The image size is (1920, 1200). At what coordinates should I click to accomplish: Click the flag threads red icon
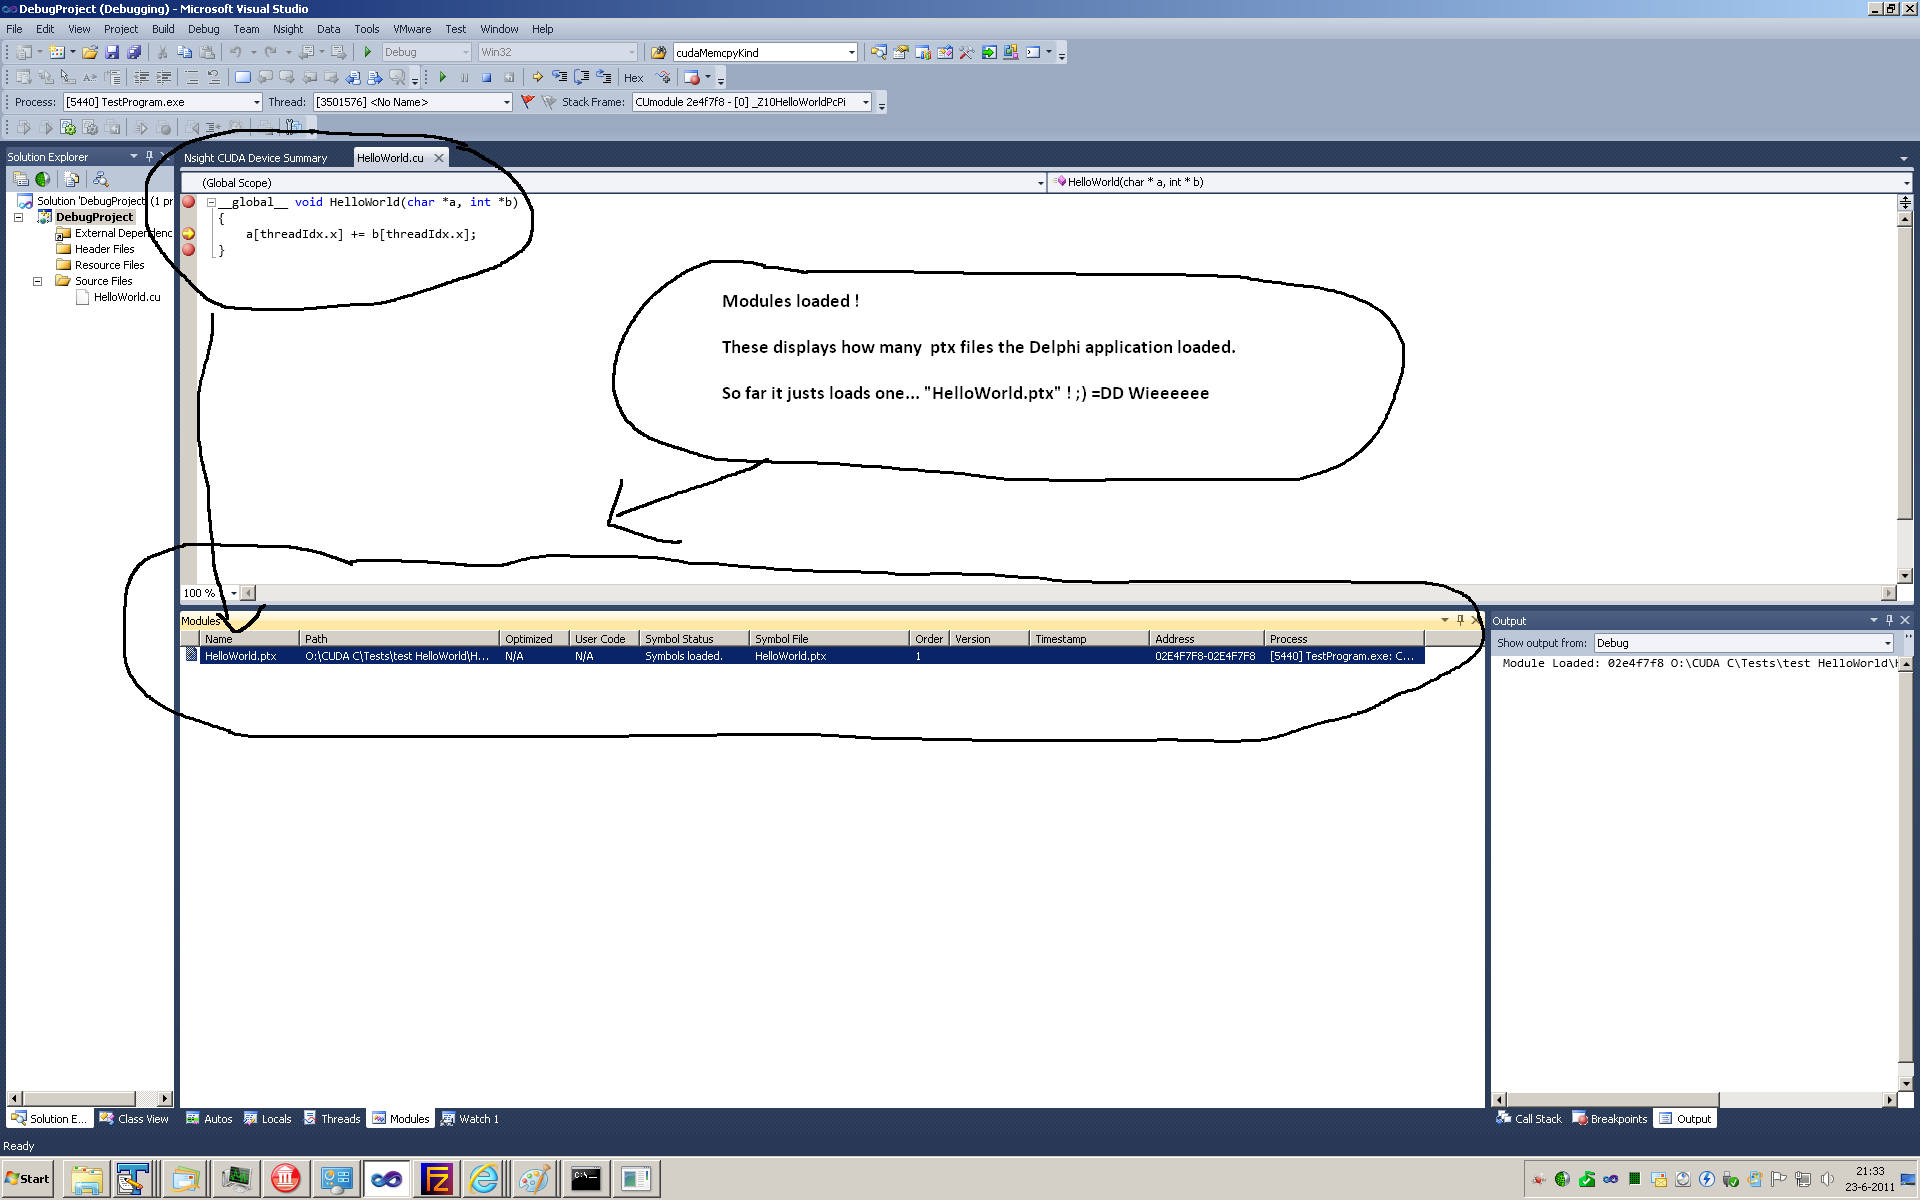pyautogui.click(x=528, y=102)
